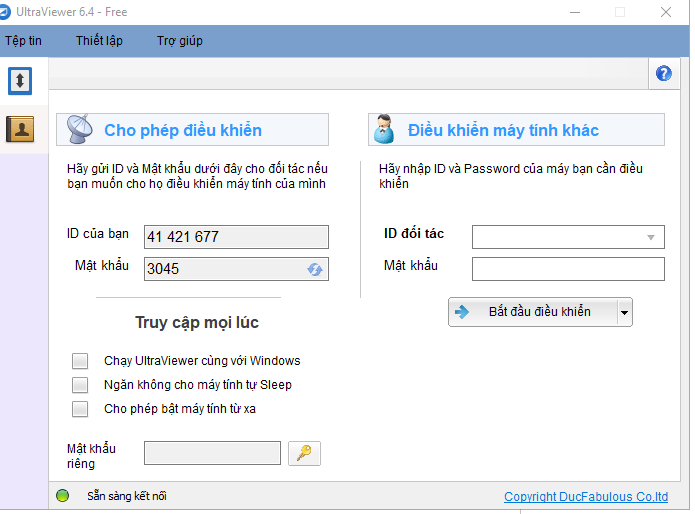Open the Tệp tin menu
Image resolution: width=695 pixels, height=514 pixels.
pyautogui.click(x=23, y=41)
